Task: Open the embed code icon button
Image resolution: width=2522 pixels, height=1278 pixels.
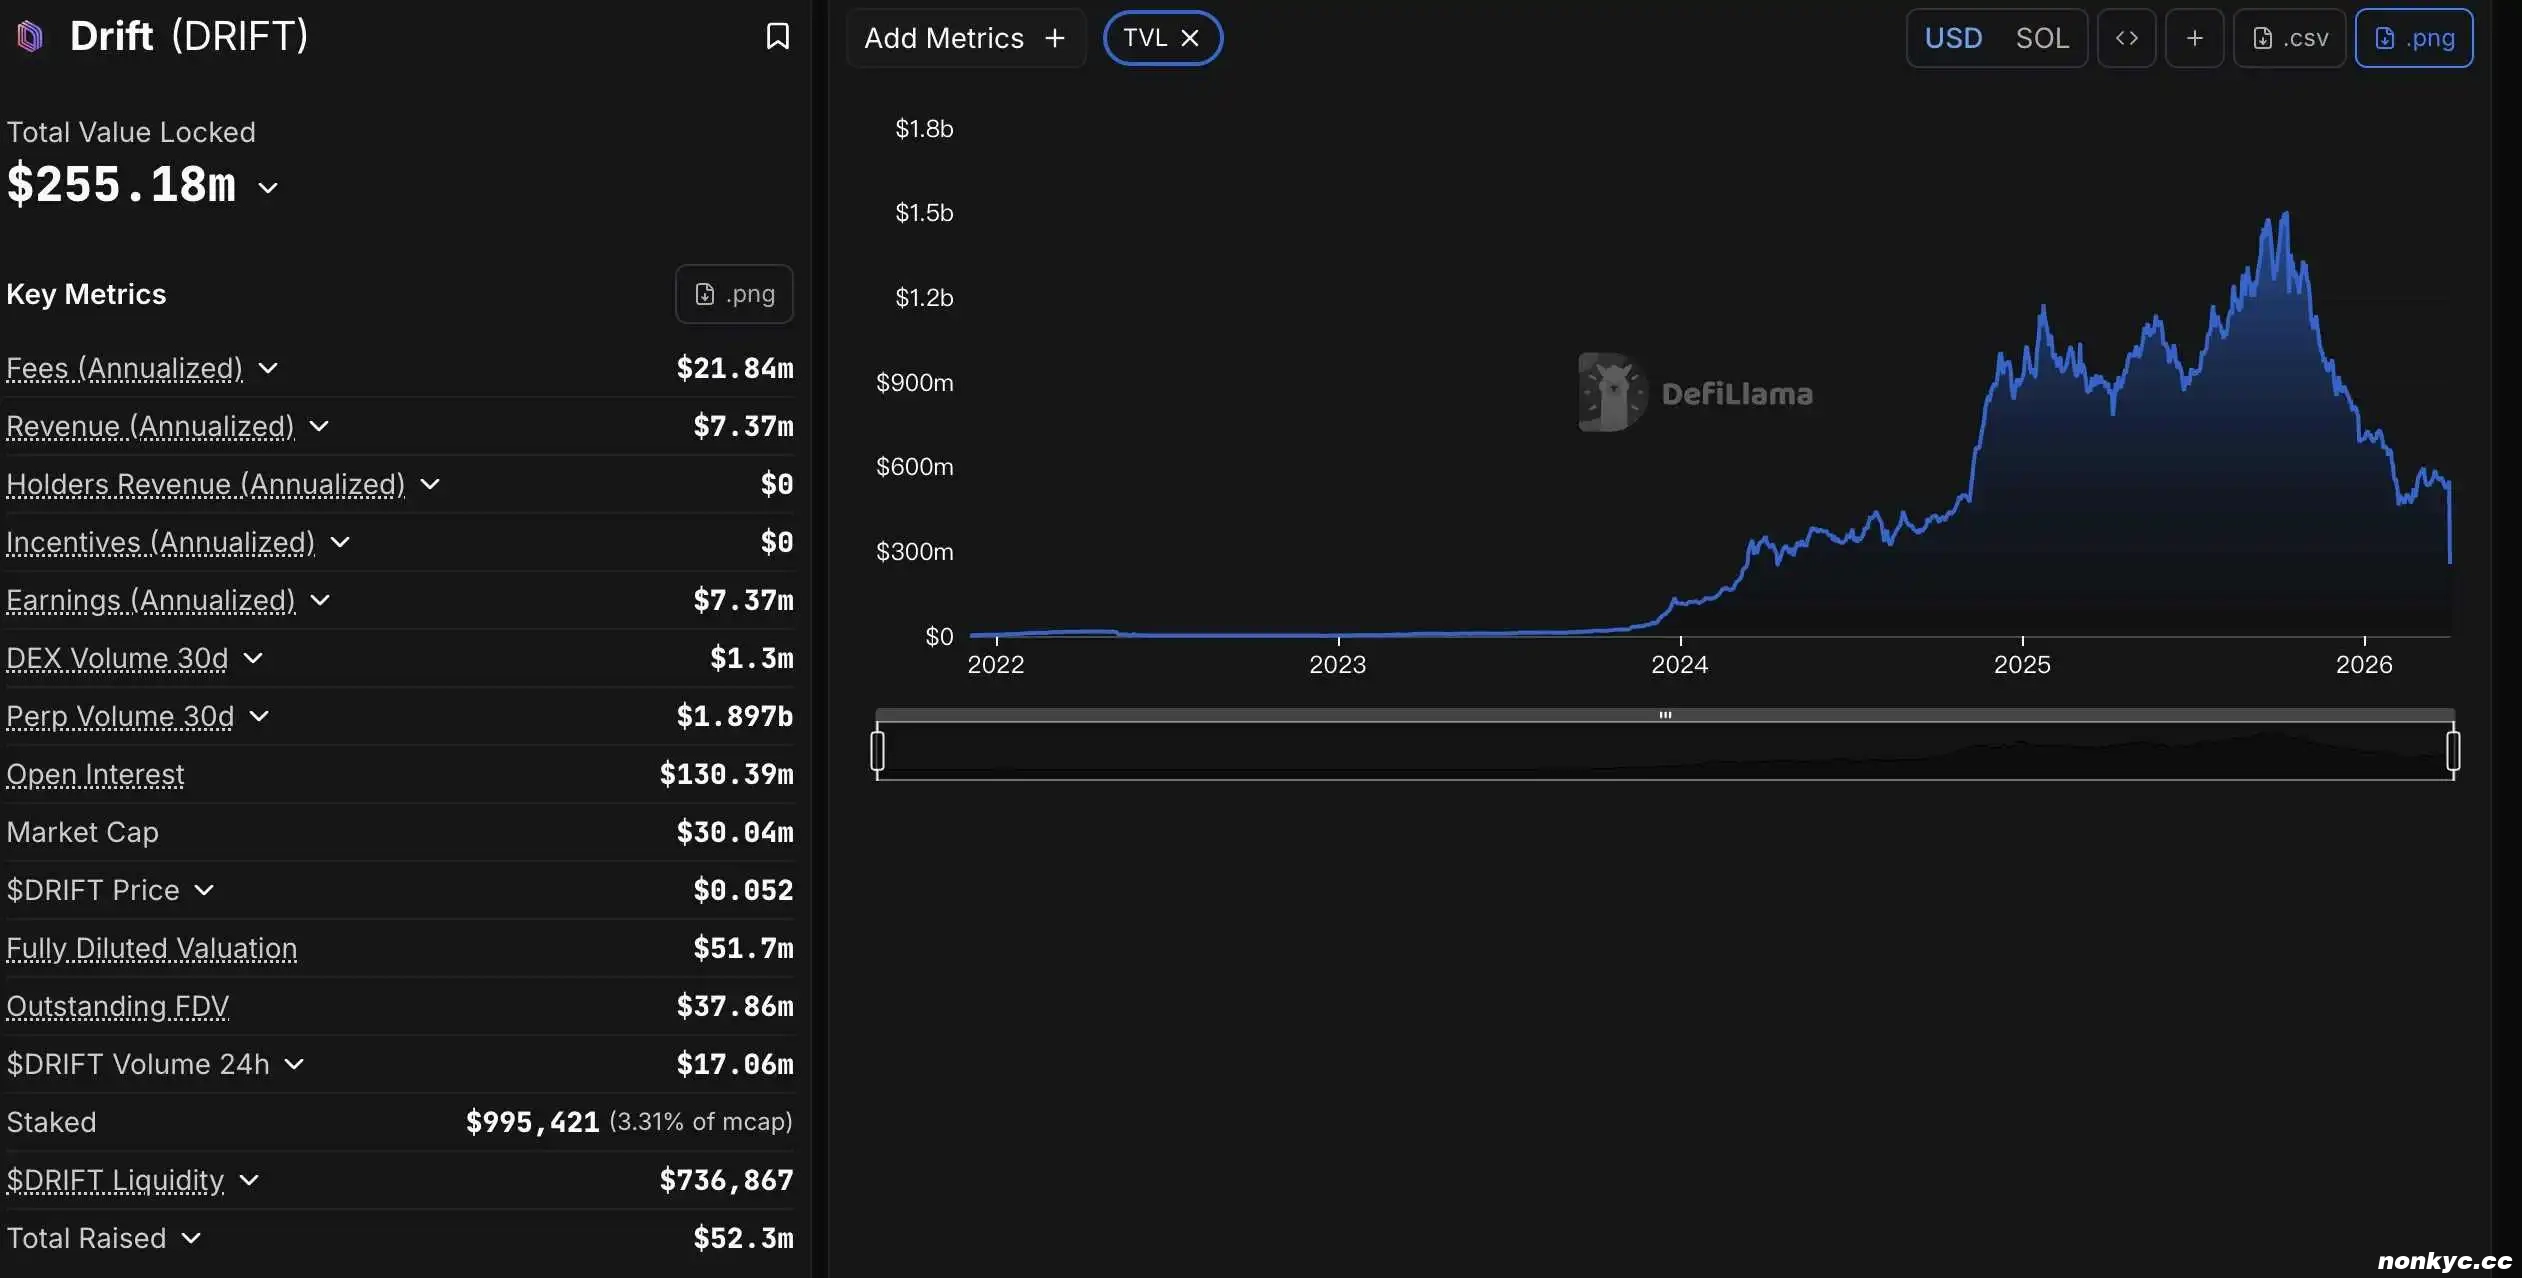Action: tap(2126, 38)
